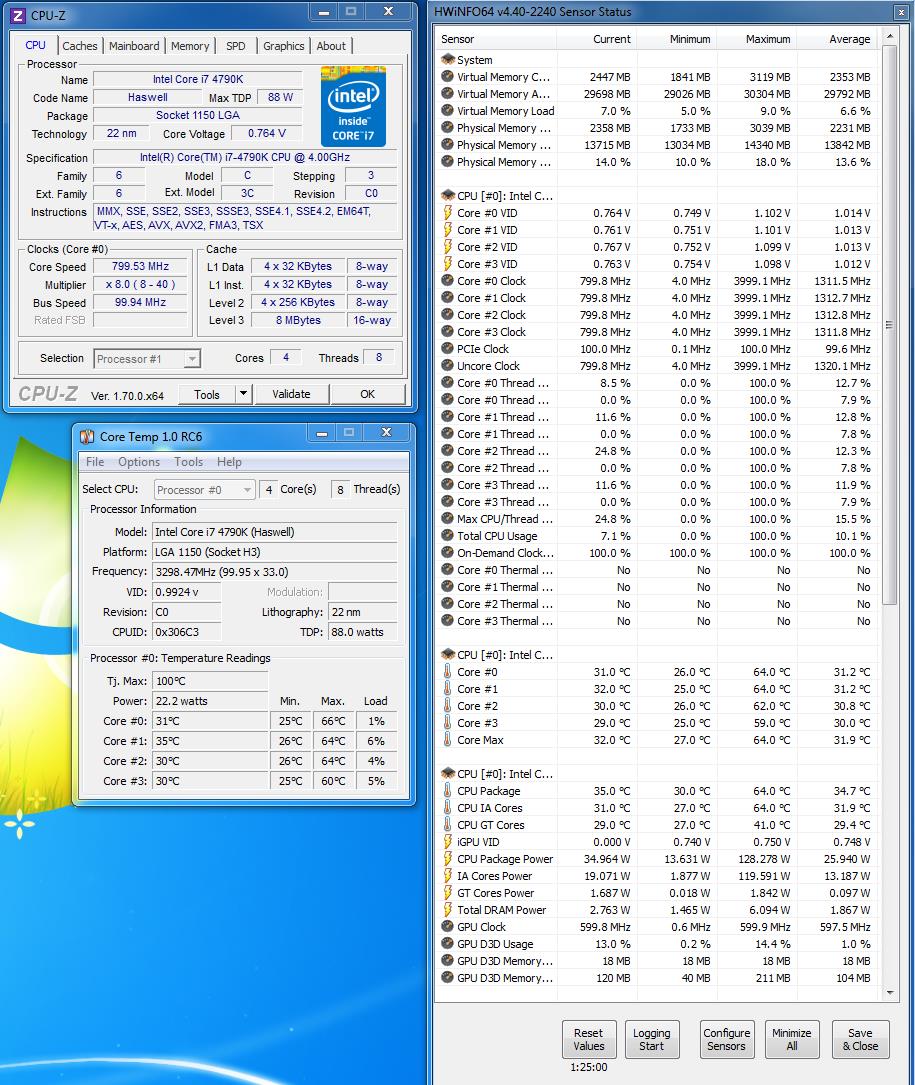
Task: Click the icon beside Core #2 Clock
Action: 448,315
